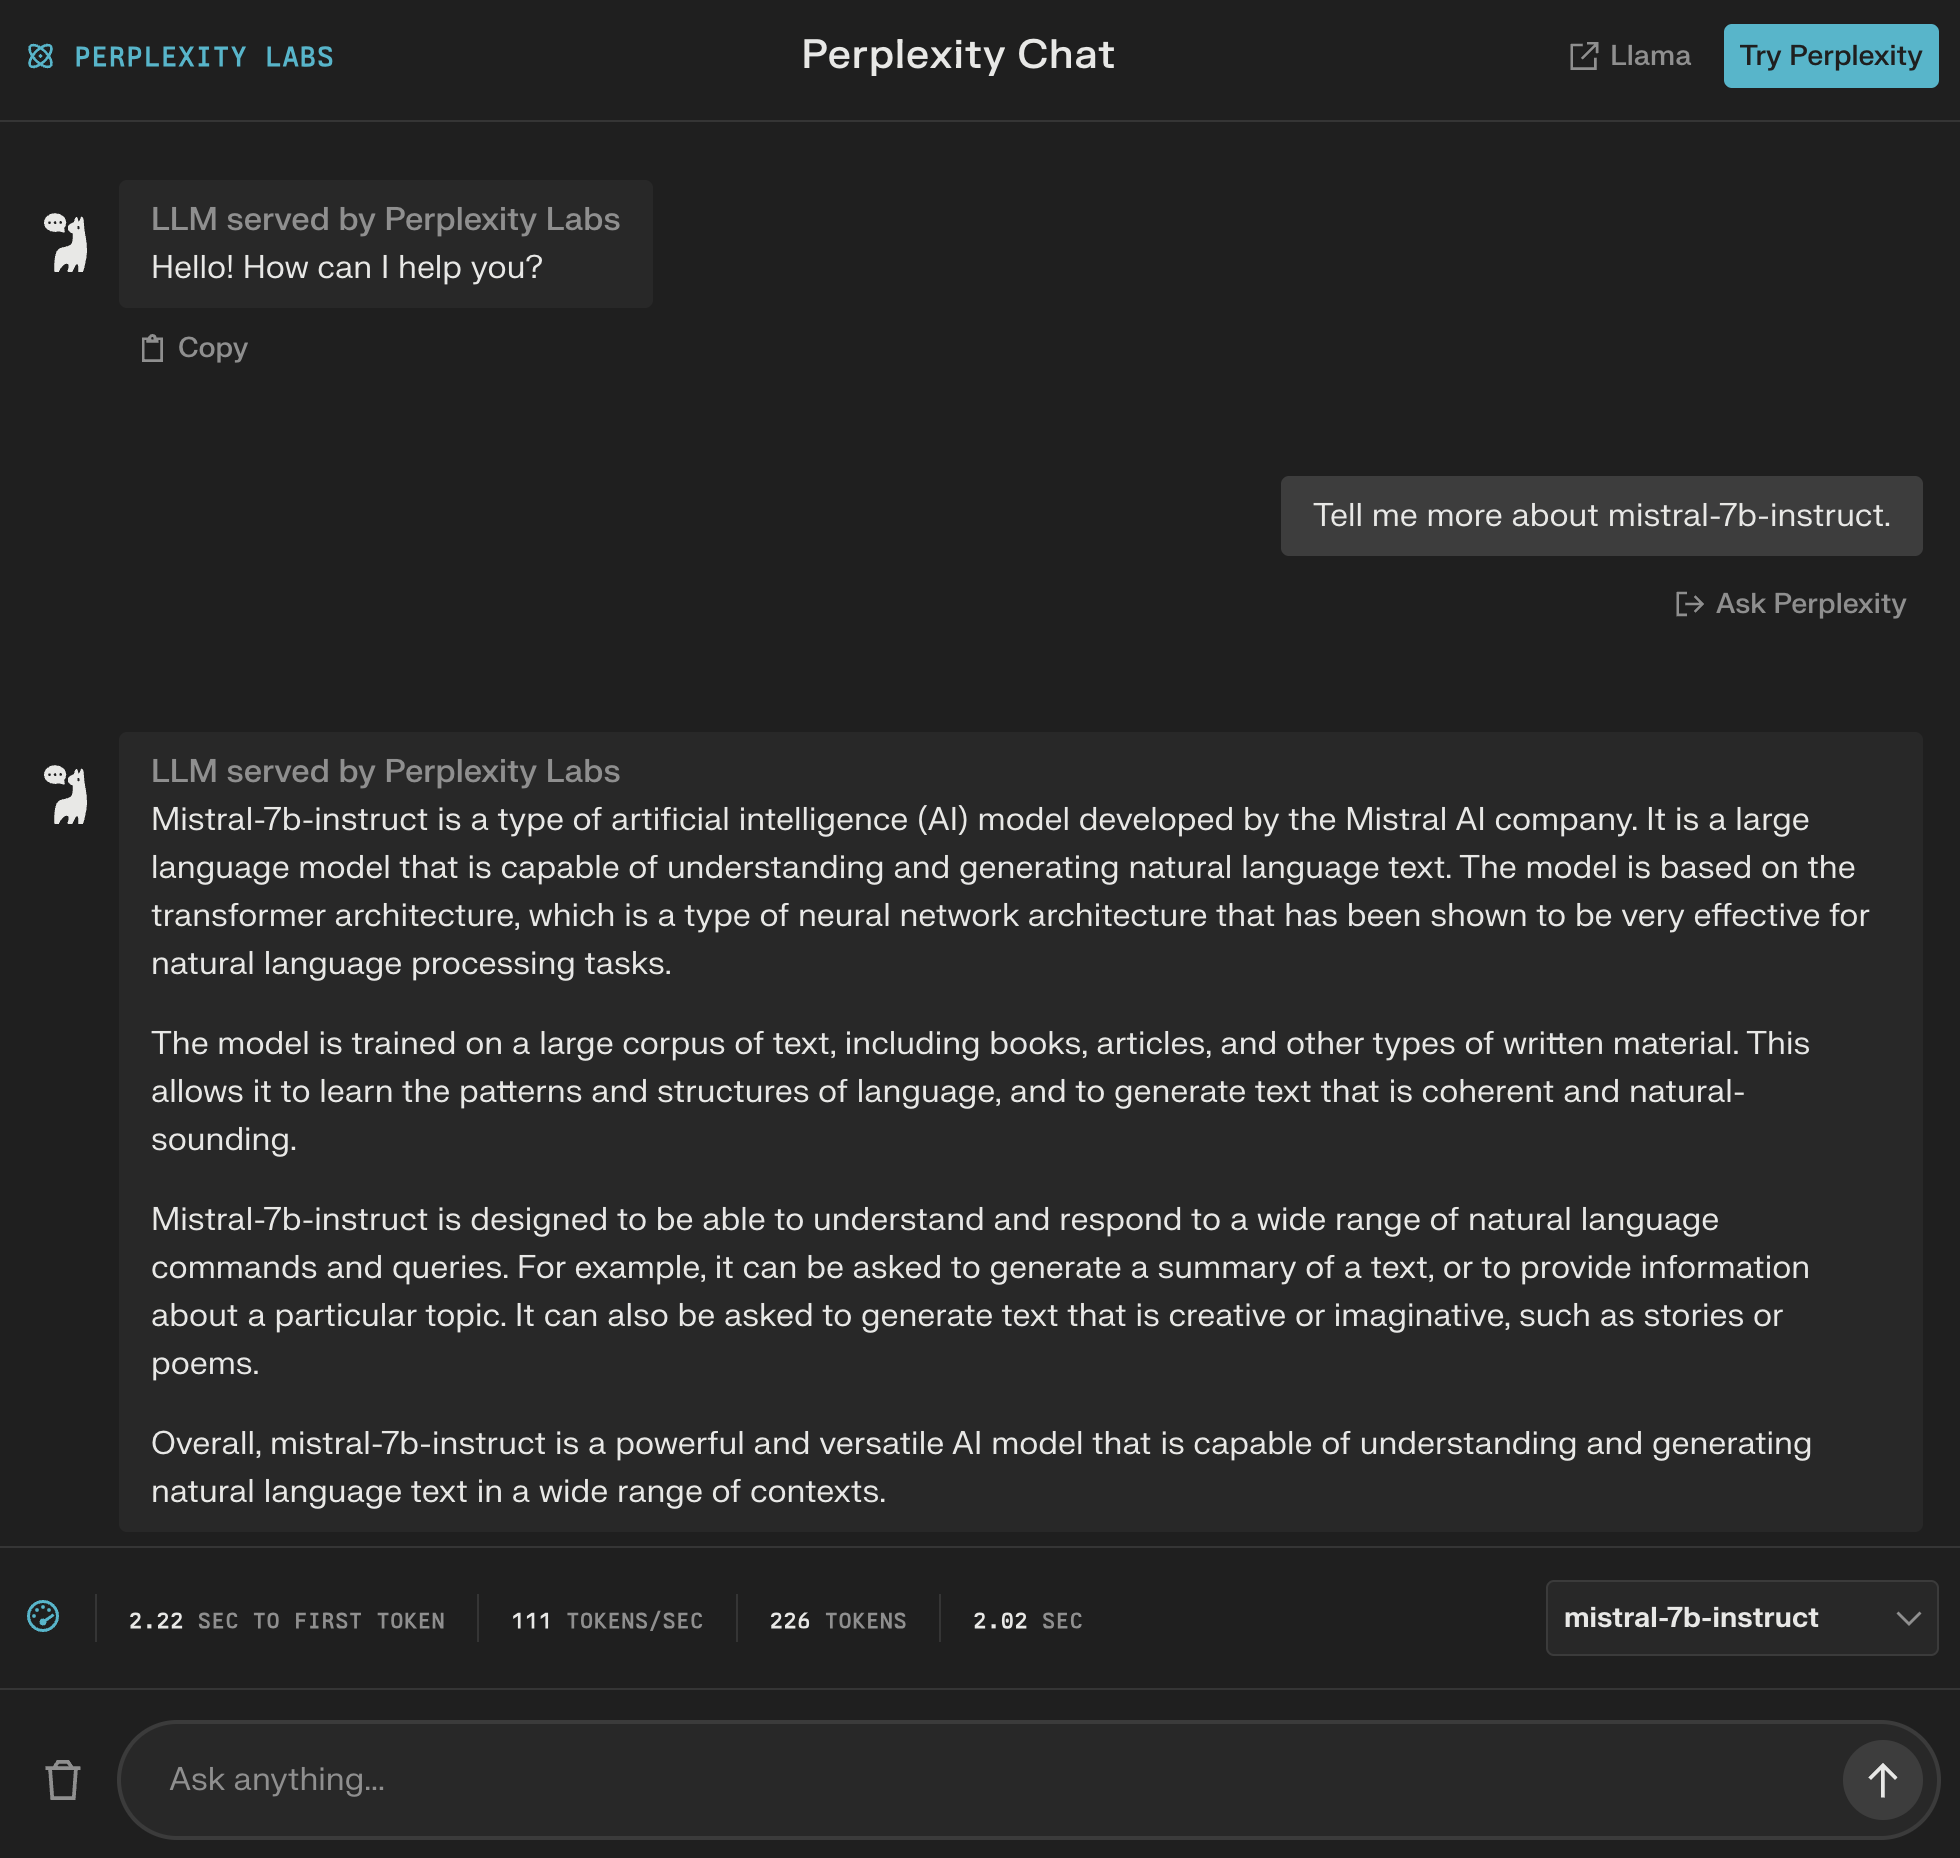This screenshot has width=1960, height=1858.
Task: Click the '2.02 sec' stat
Action: click(1028, 1621)
